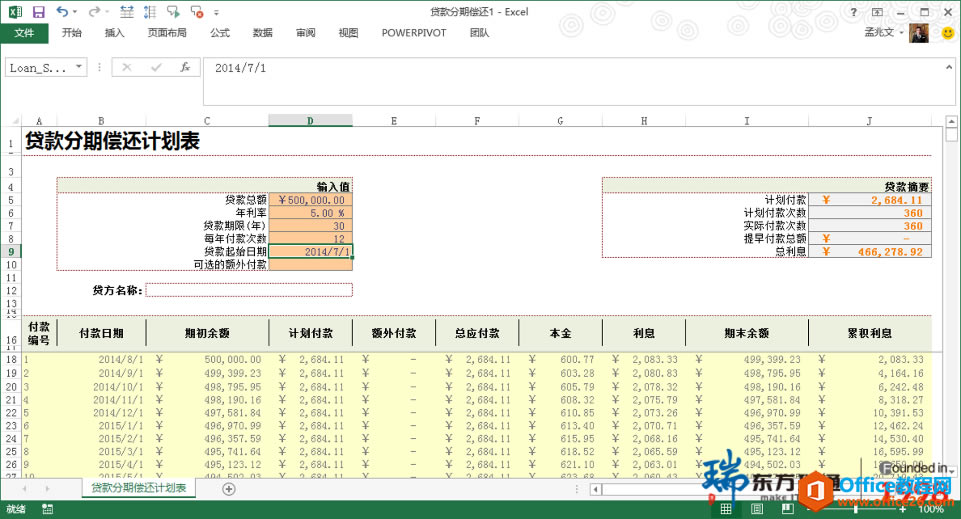This screenshot has height=519, width=961.
Task: Add a new sheet with plus icon
Action: coord(229,489)
